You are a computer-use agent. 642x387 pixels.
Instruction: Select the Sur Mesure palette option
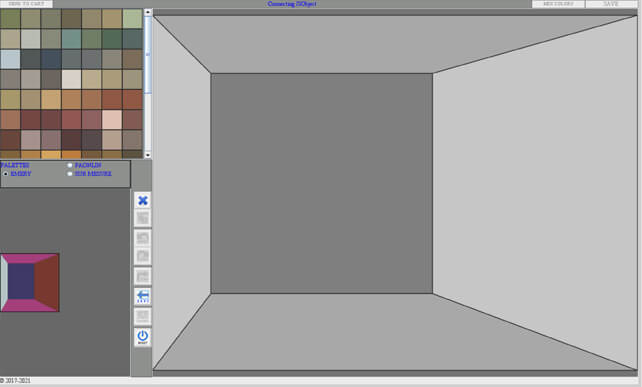[x=70, y=174]
